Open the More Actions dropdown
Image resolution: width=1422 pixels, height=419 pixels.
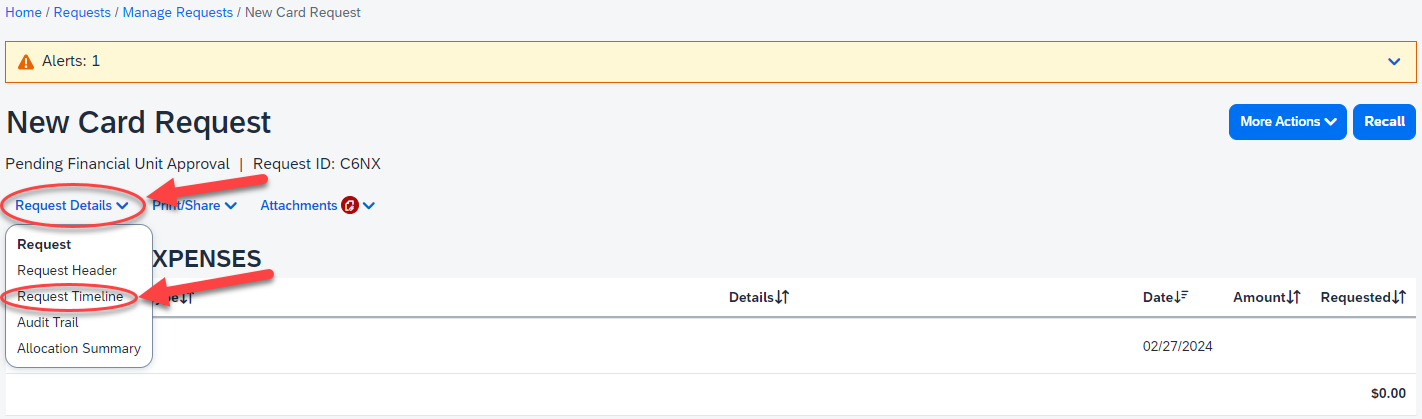pos(1287,122)
